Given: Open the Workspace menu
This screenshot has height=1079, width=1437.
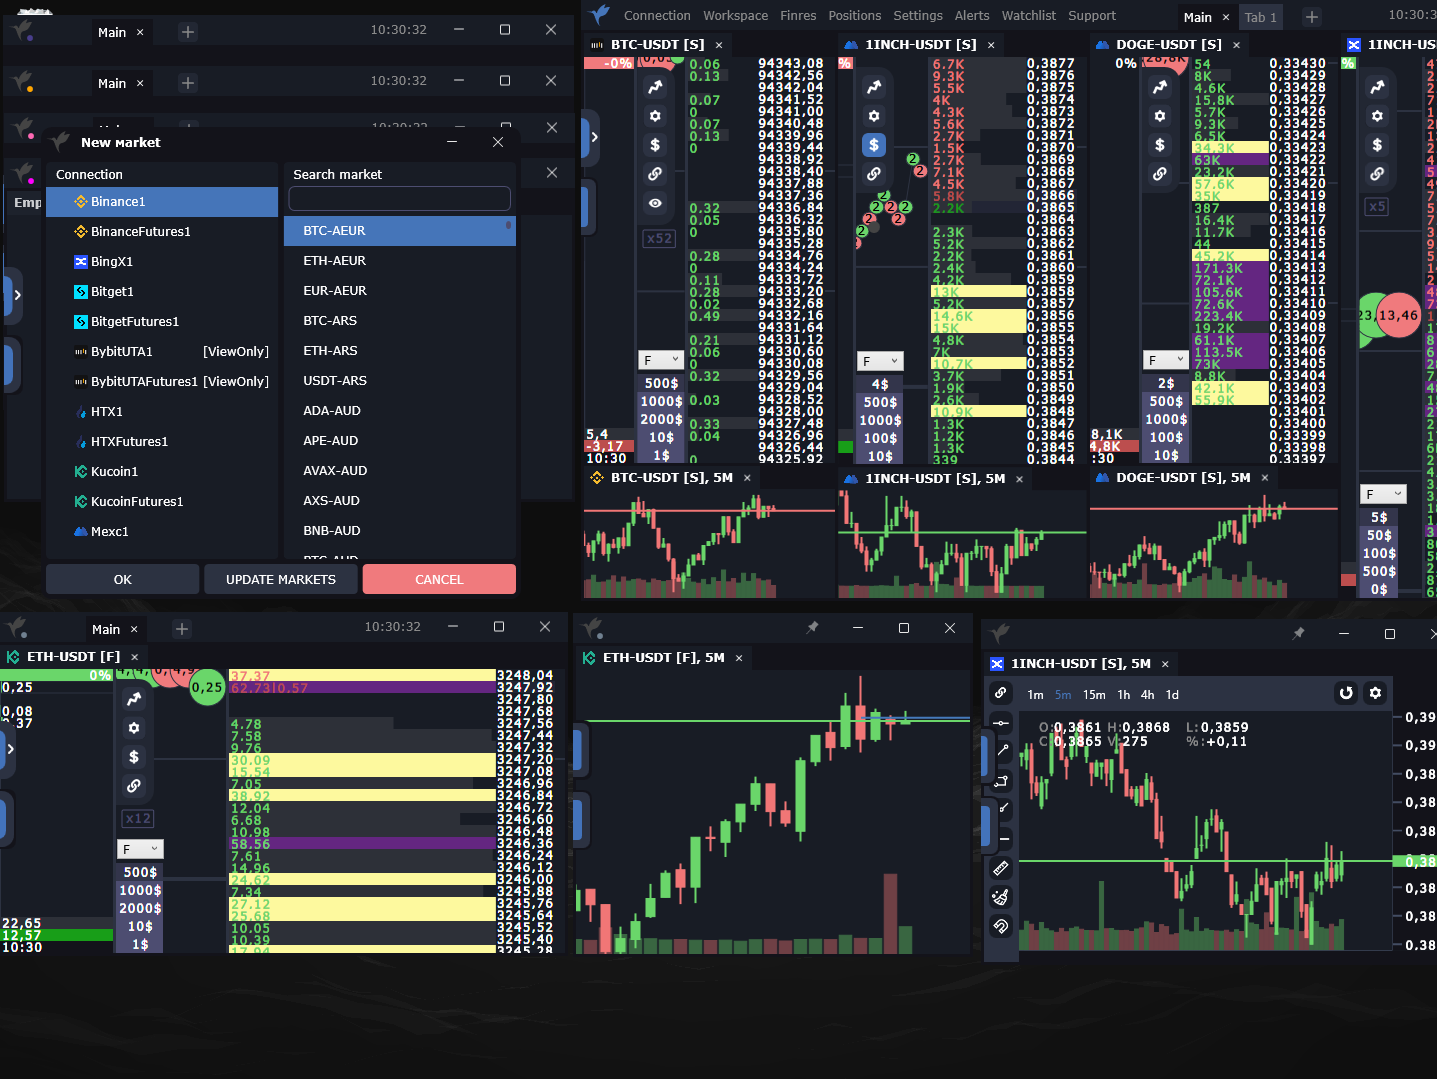Looking at the screenshot, I should click(735, 16).
